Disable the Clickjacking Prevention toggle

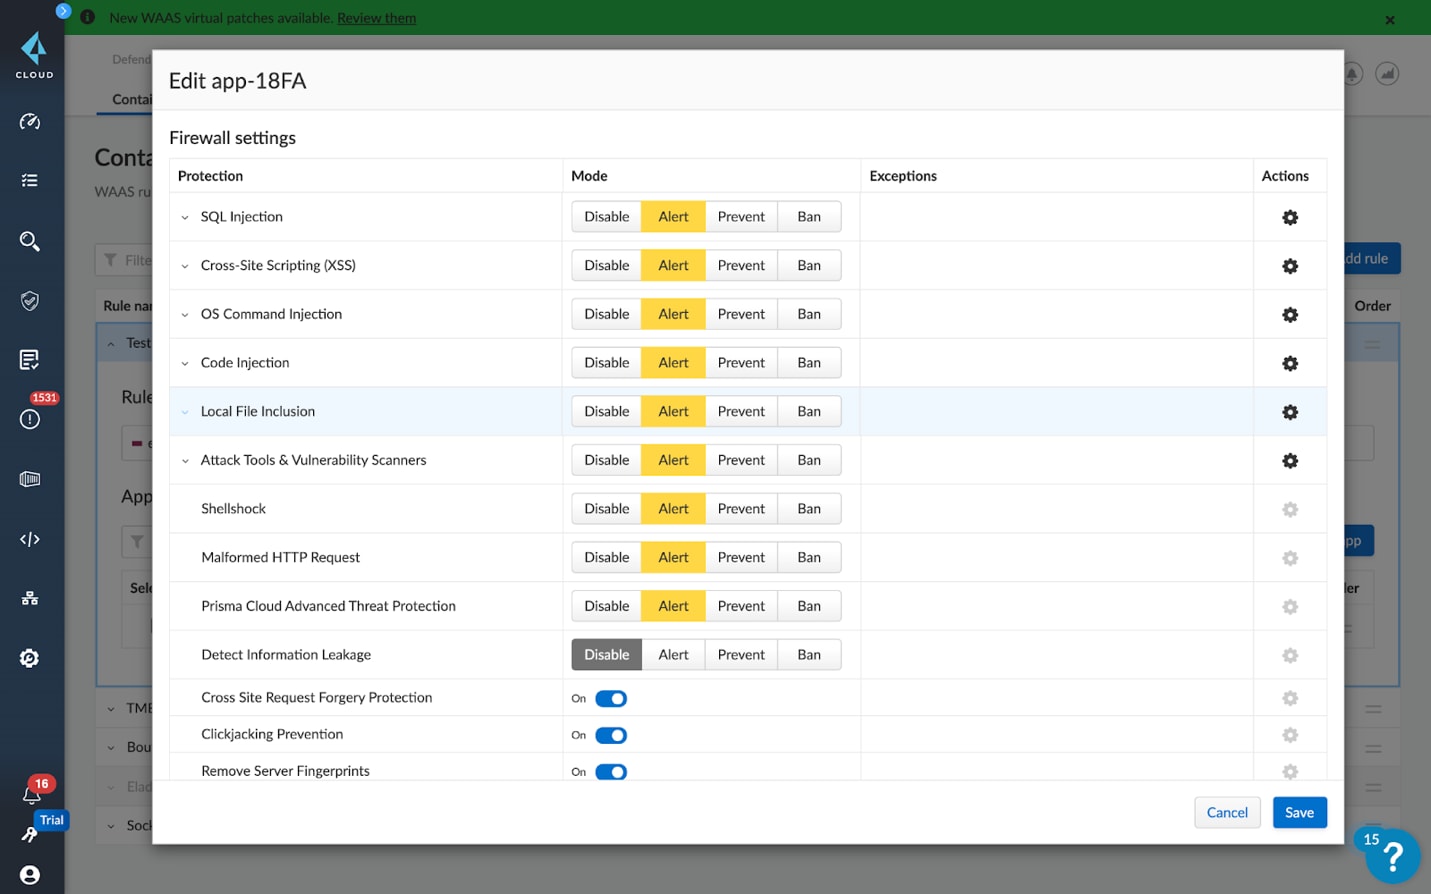(x=611, y=735)
